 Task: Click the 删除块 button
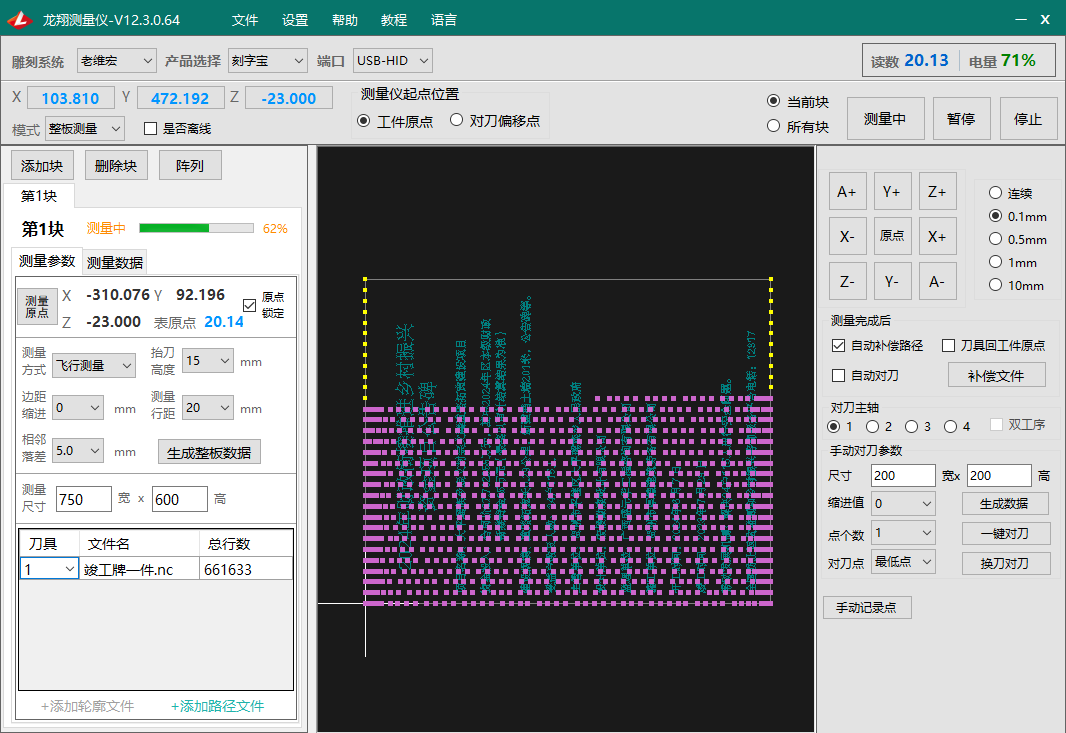(x=116, y=166)
